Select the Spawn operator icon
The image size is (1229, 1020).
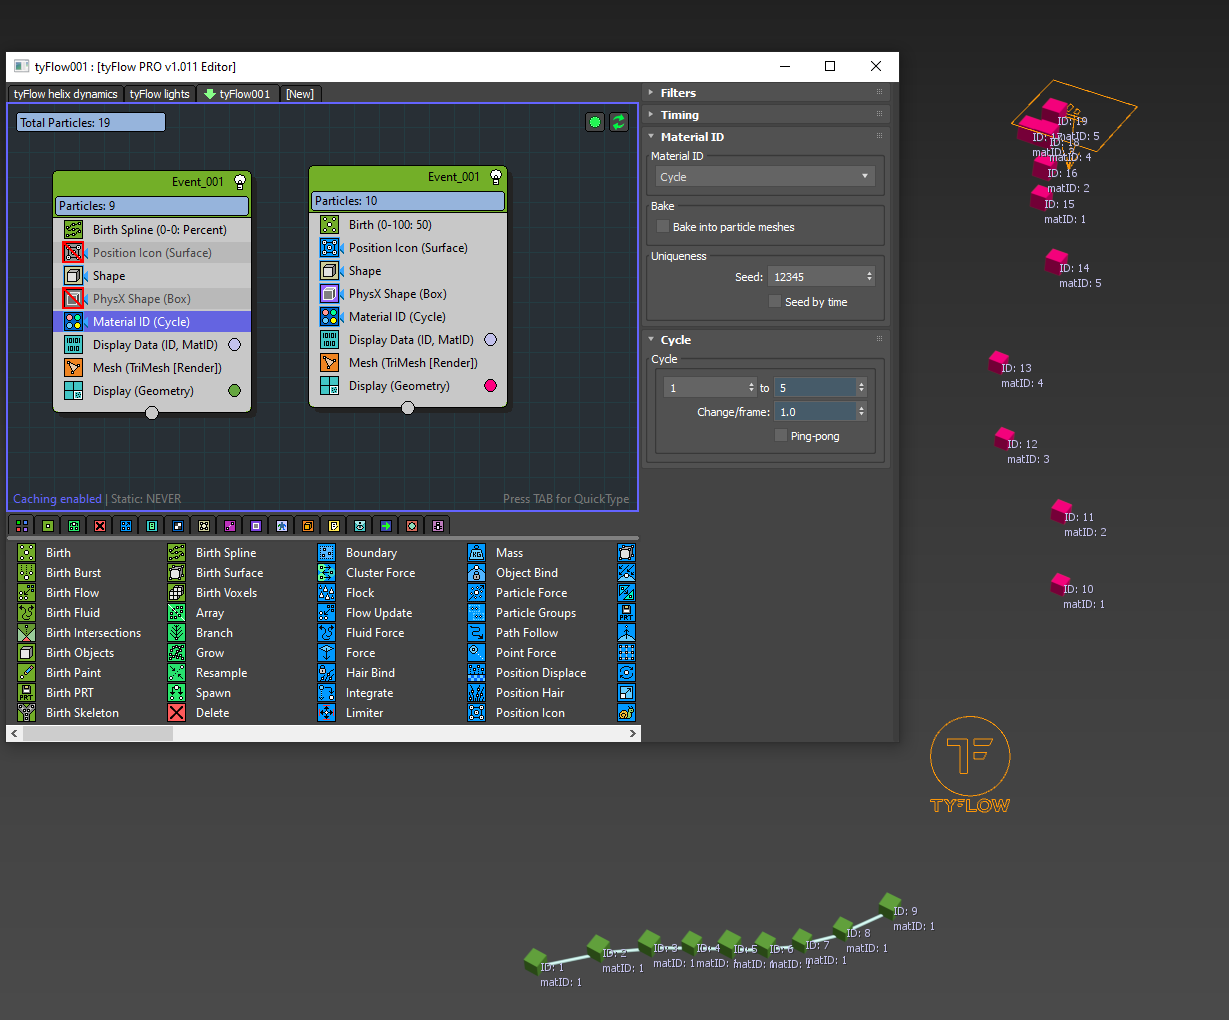pos(177,693)
